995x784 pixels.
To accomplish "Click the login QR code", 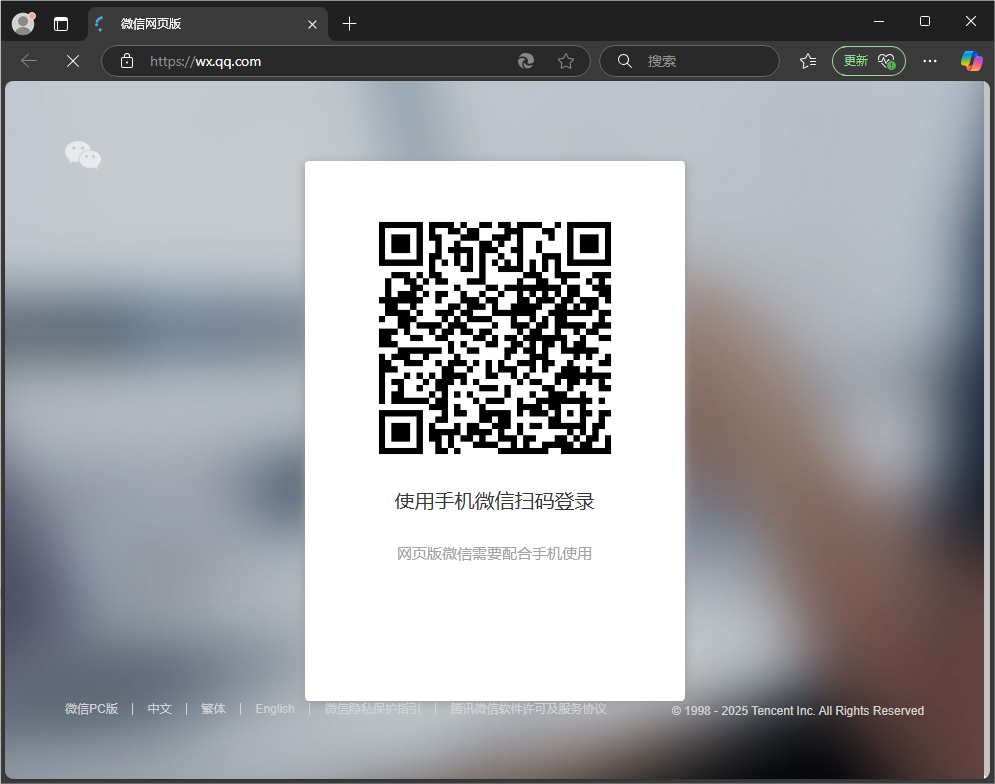I will 495,338.
